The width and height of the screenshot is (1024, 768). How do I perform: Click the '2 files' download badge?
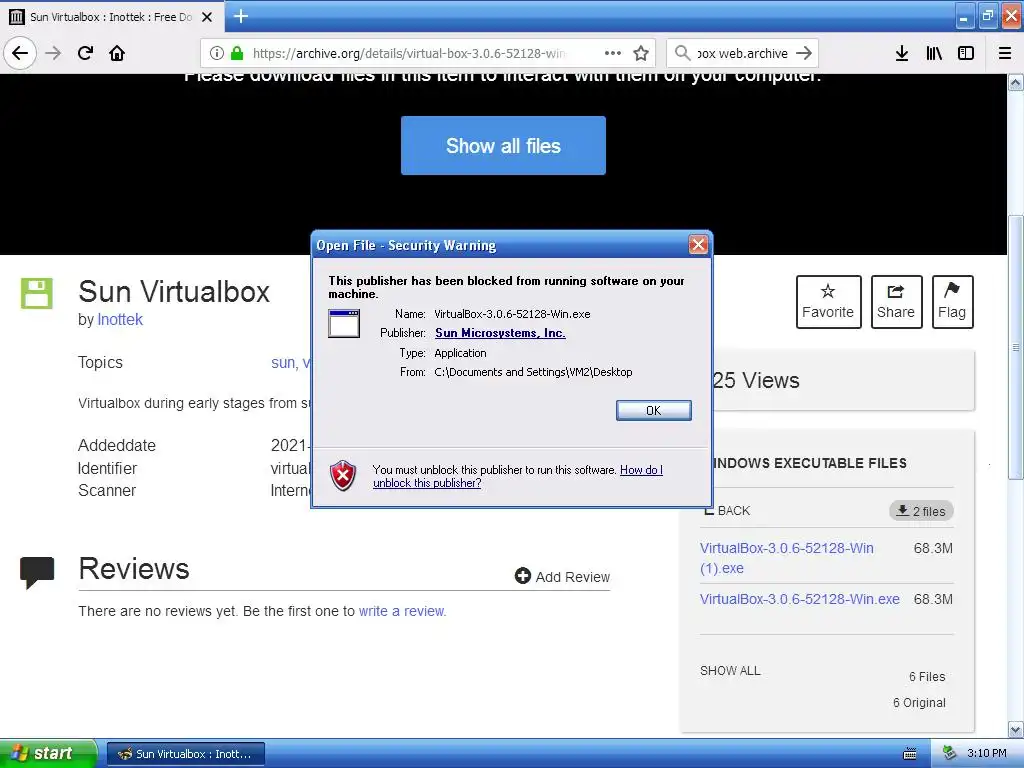click(921, 511)
